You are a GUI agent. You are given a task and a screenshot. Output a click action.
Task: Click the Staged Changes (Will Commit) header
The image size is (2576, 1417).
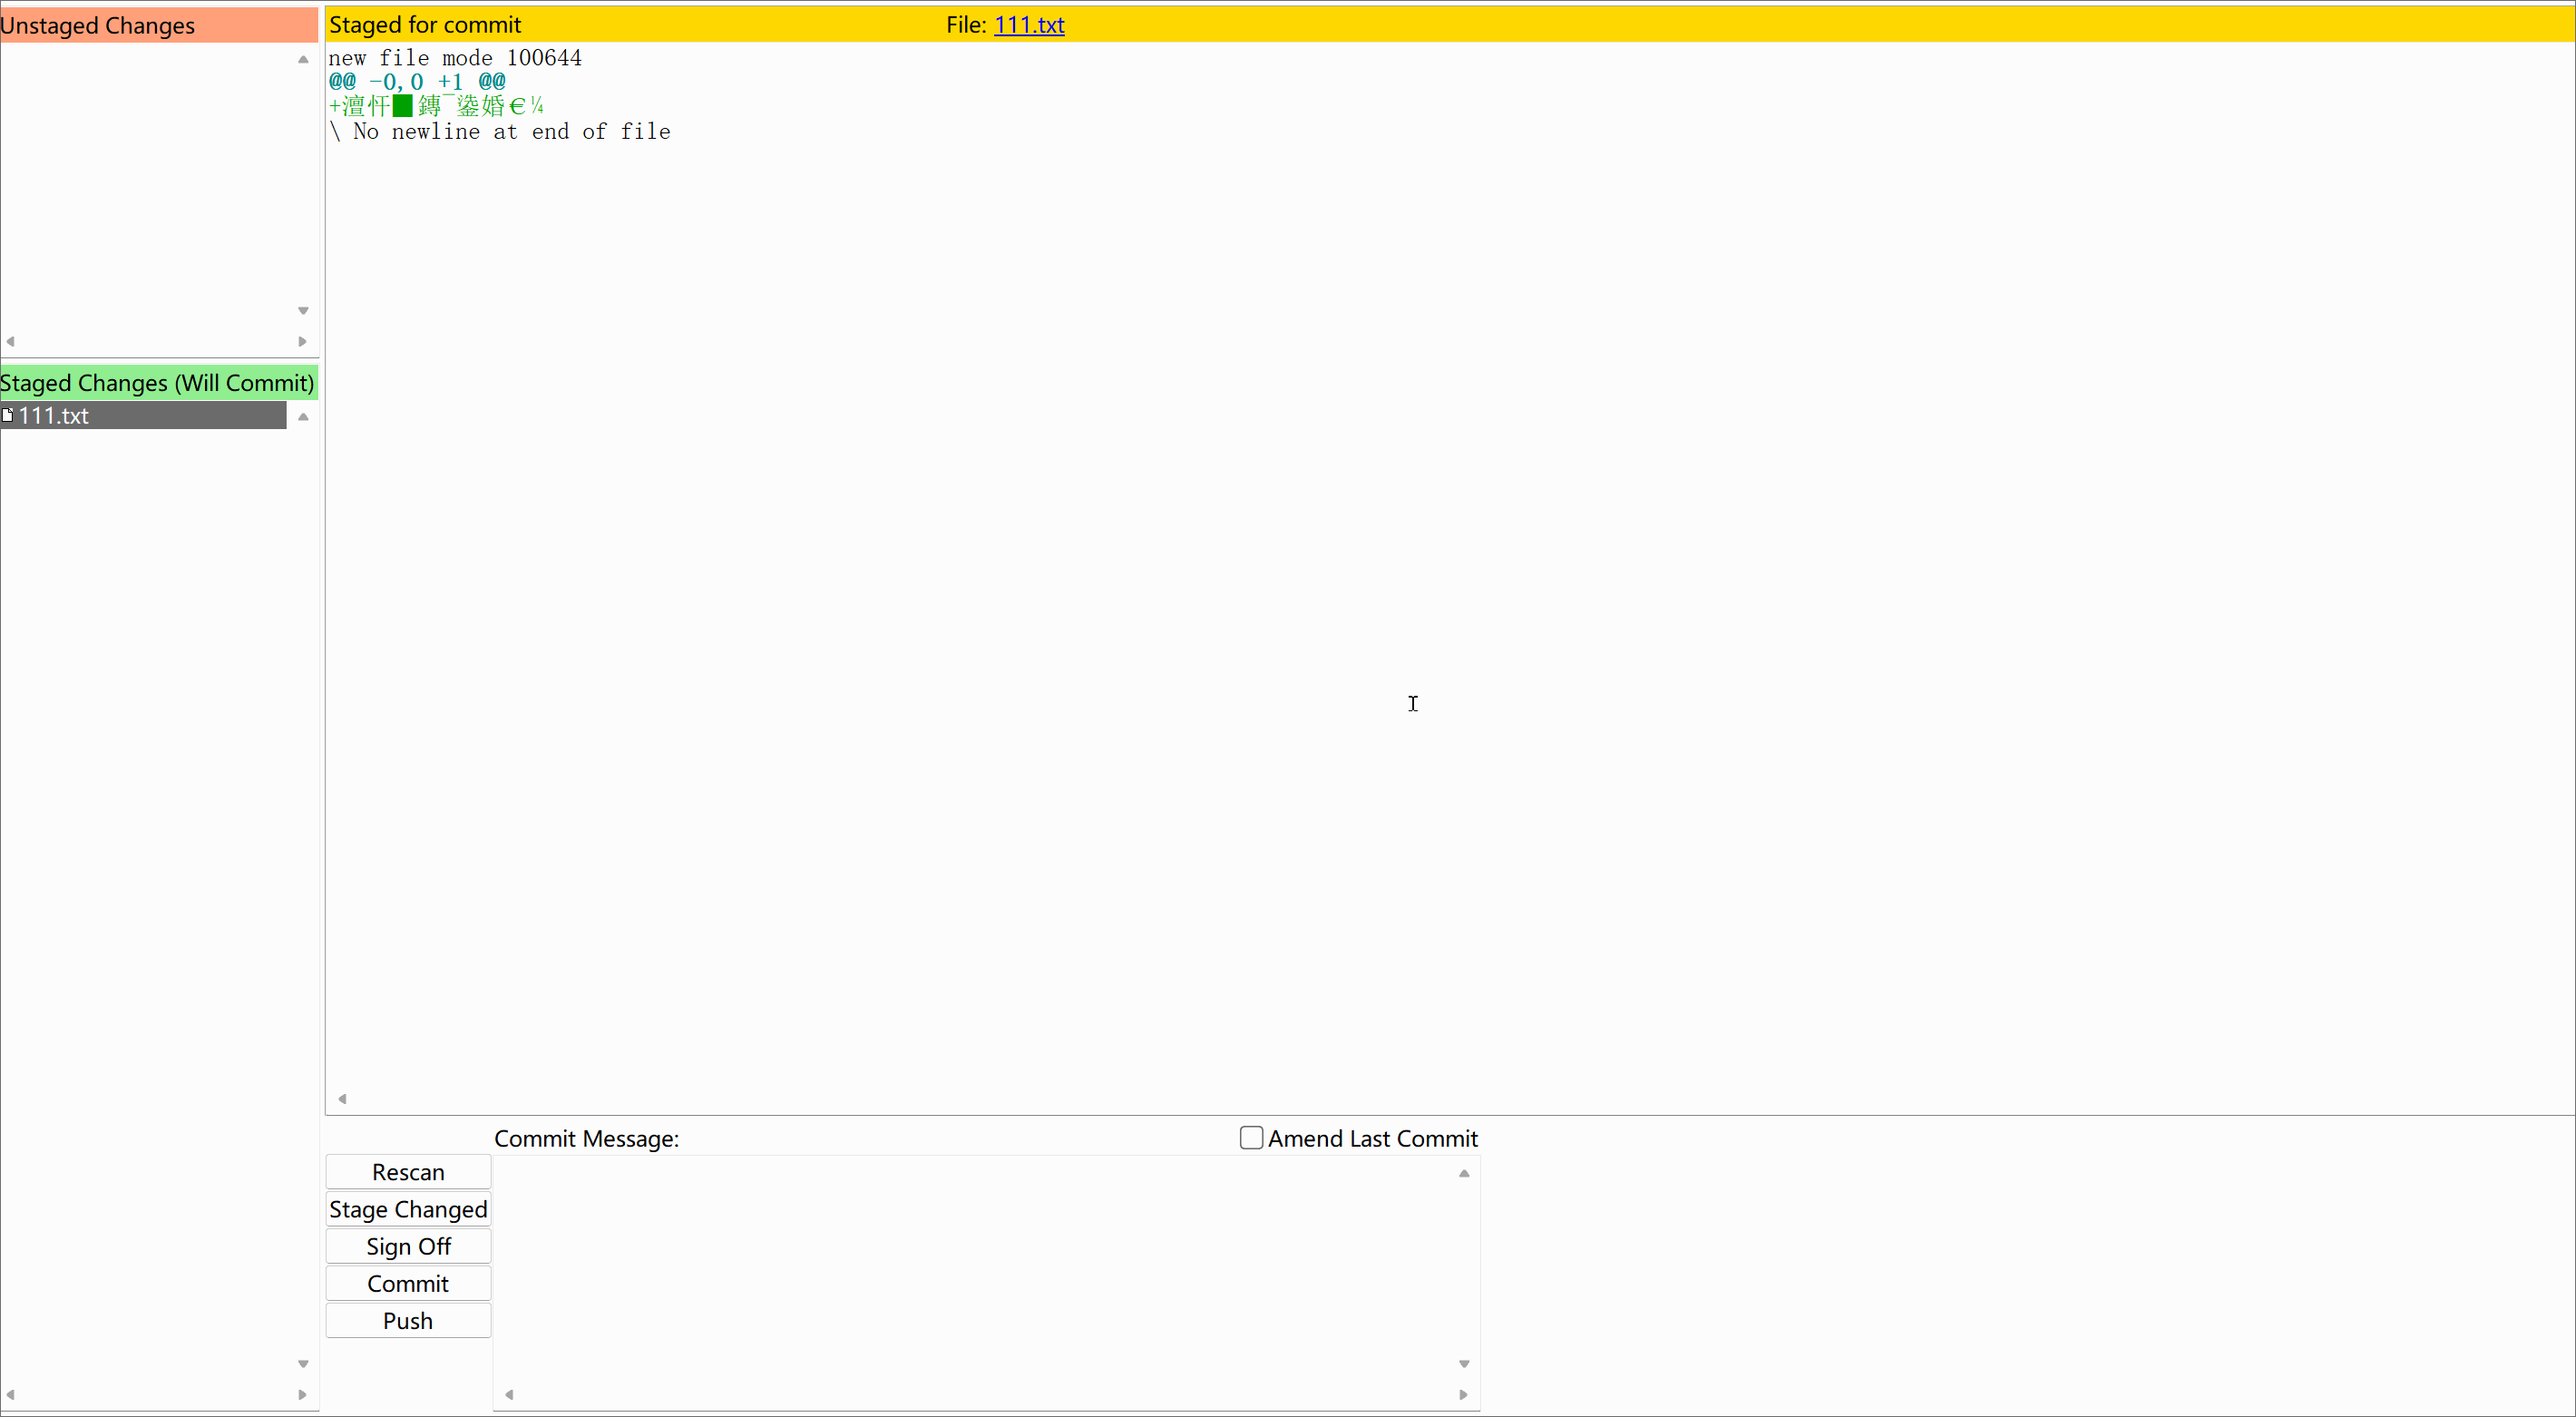click(158, 383)
